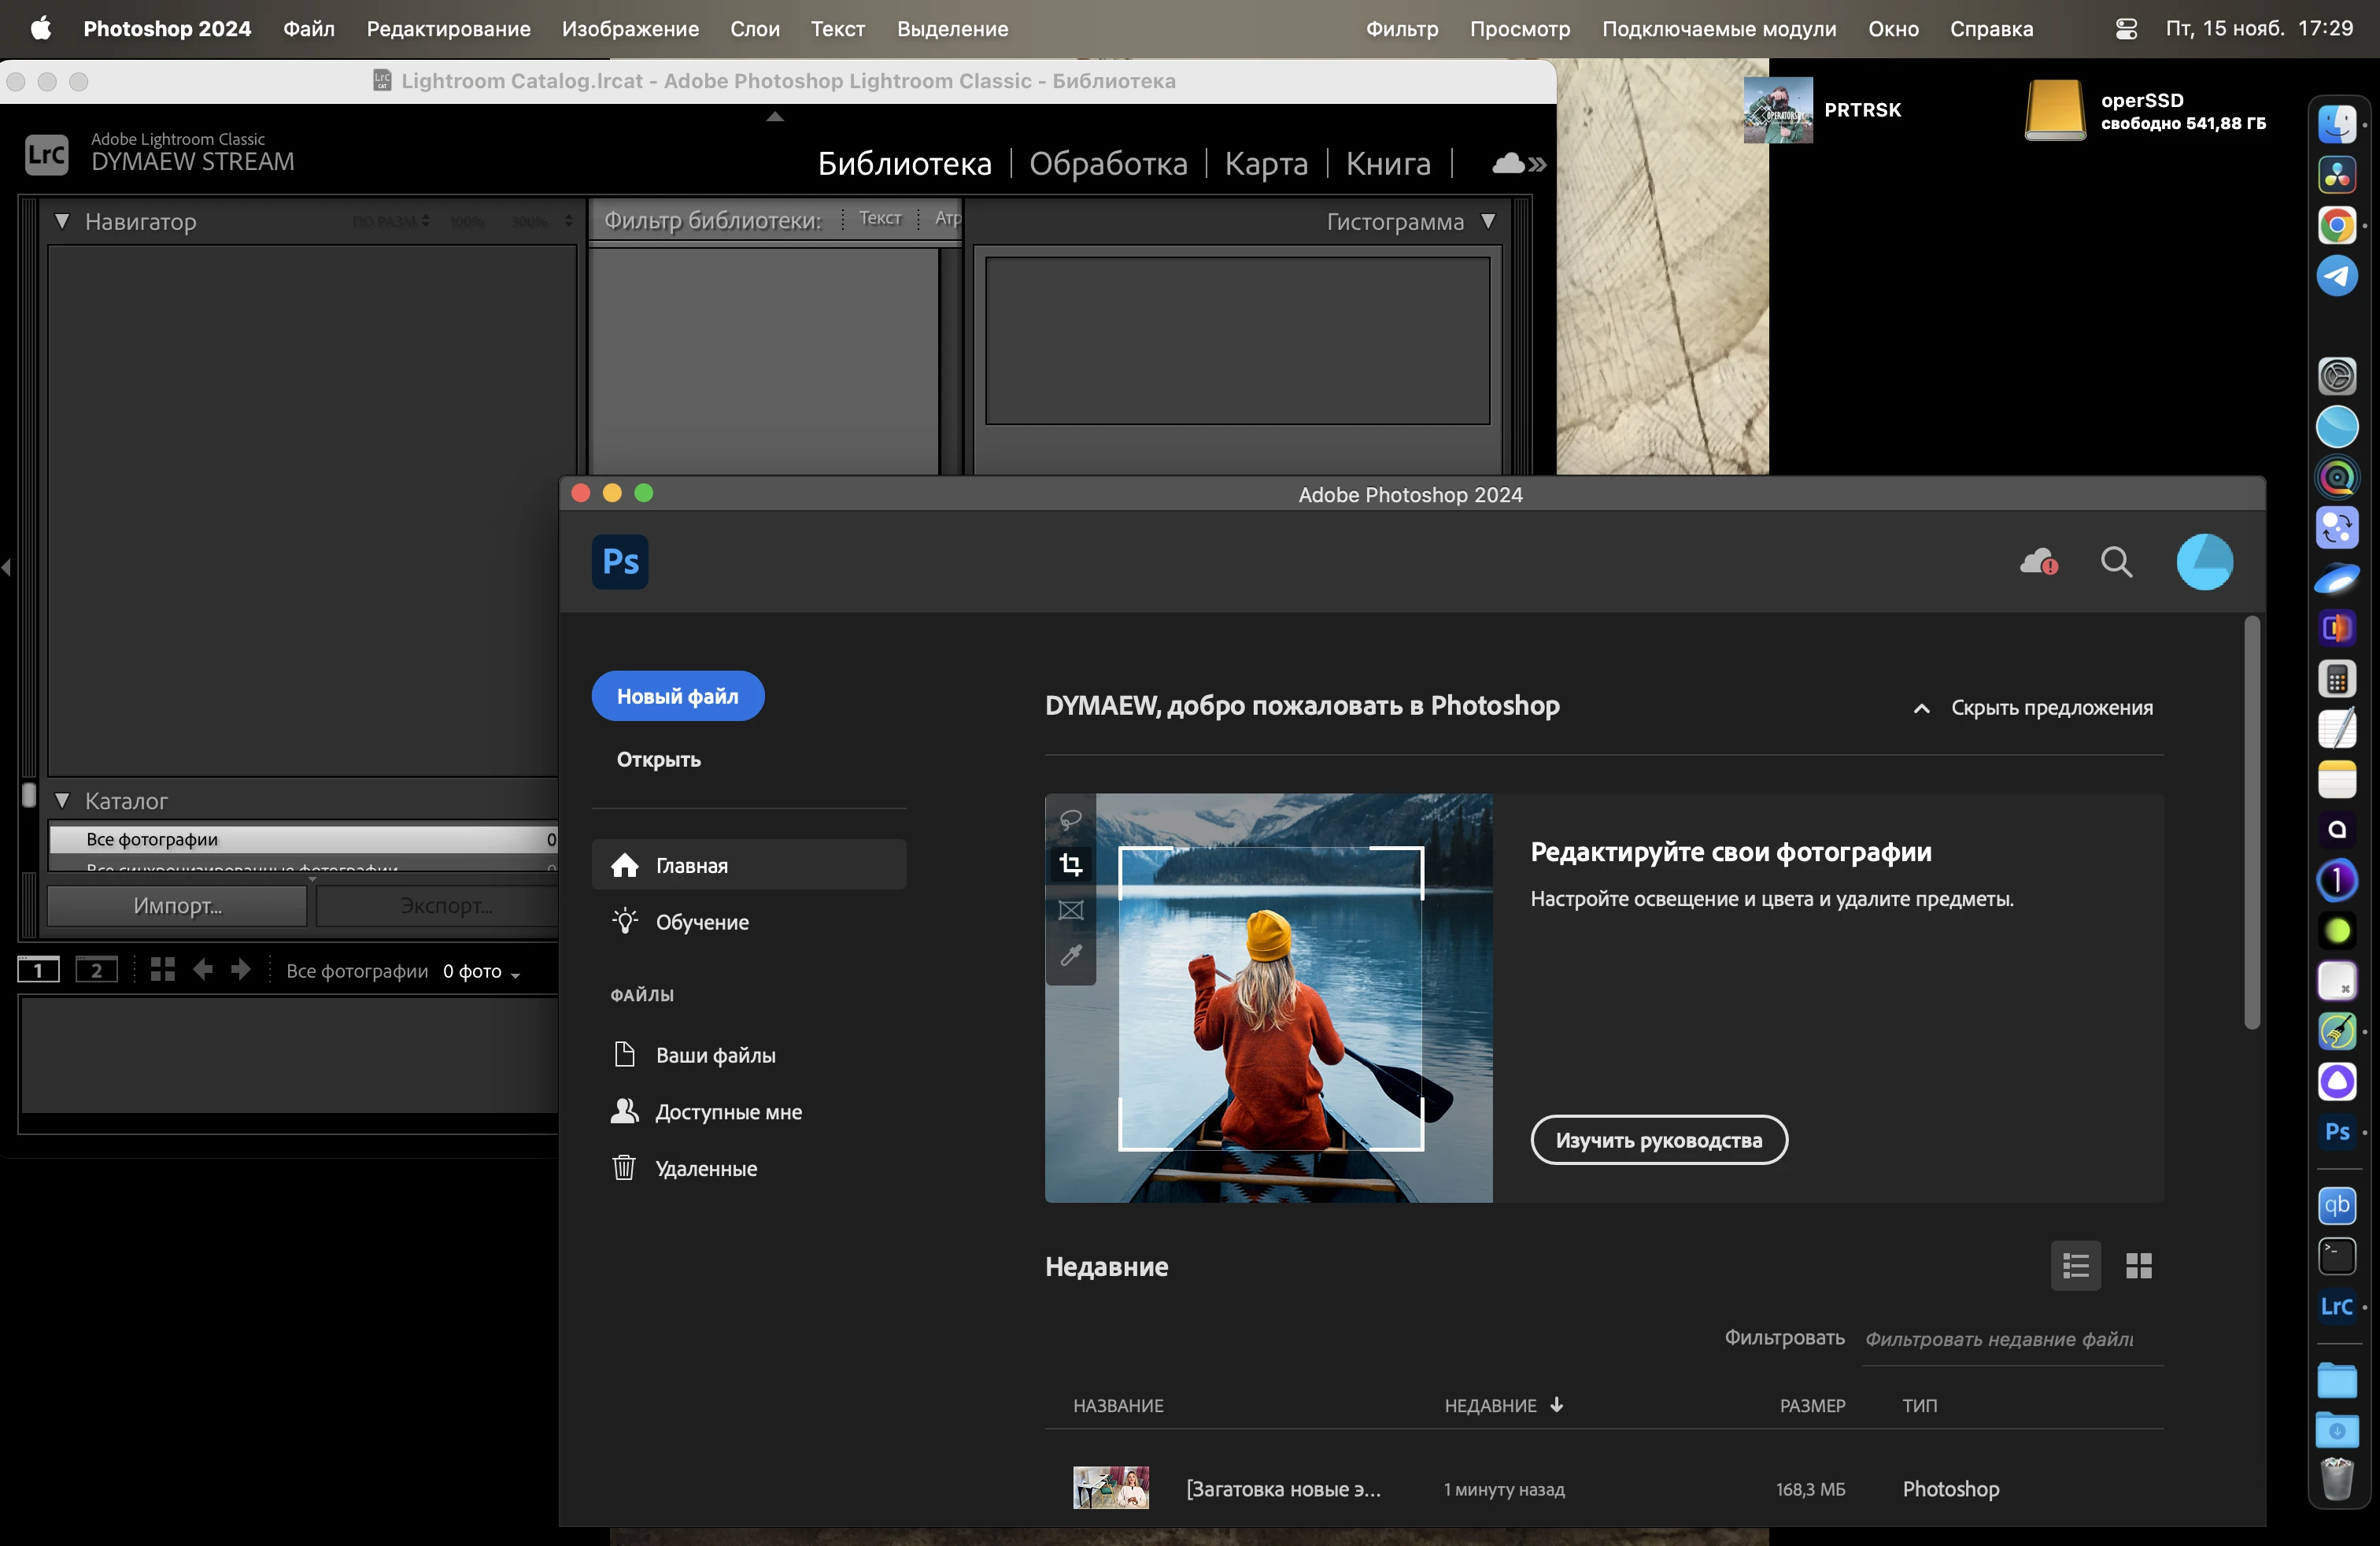Open the Файл menu
The width and height of the screenshot is (2380, 1546).
click(x=309, y=29)
